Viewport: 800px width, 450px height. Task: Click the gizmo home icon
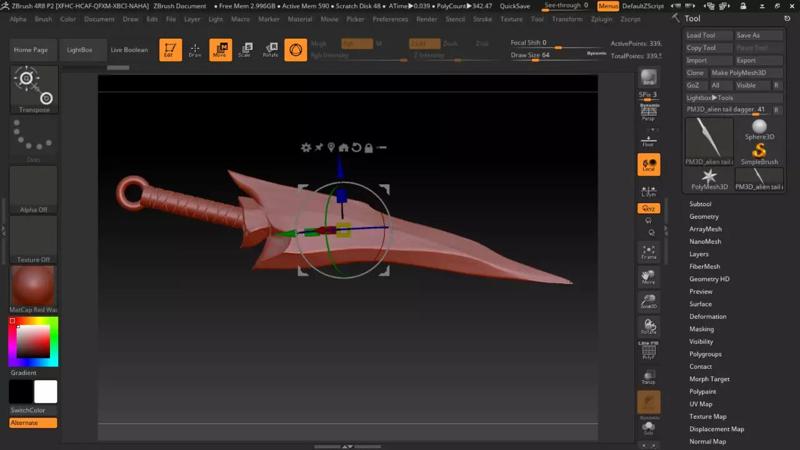(x=343, y=147)
